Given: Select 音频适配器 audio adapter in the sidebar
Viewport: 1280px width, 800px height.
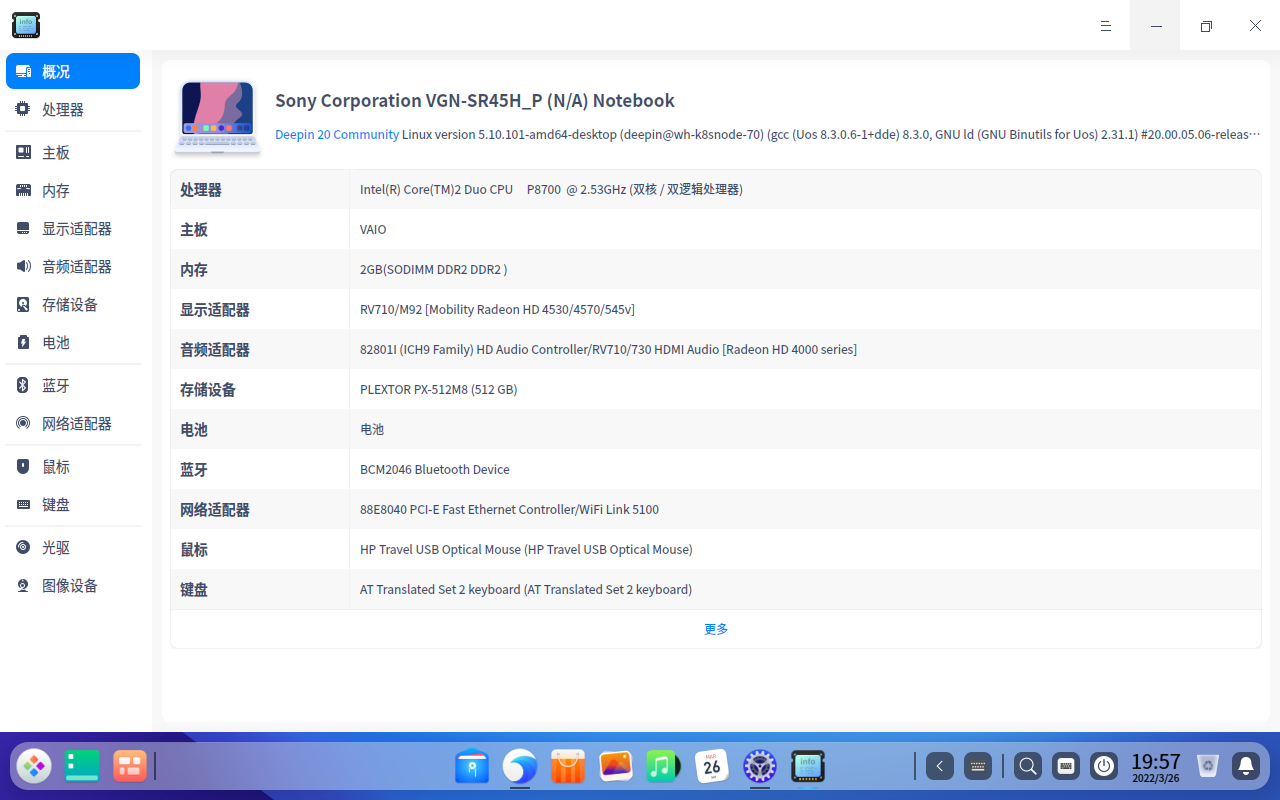Looking at the screenshot, I should pyautogui.click(x=73, y=266).
